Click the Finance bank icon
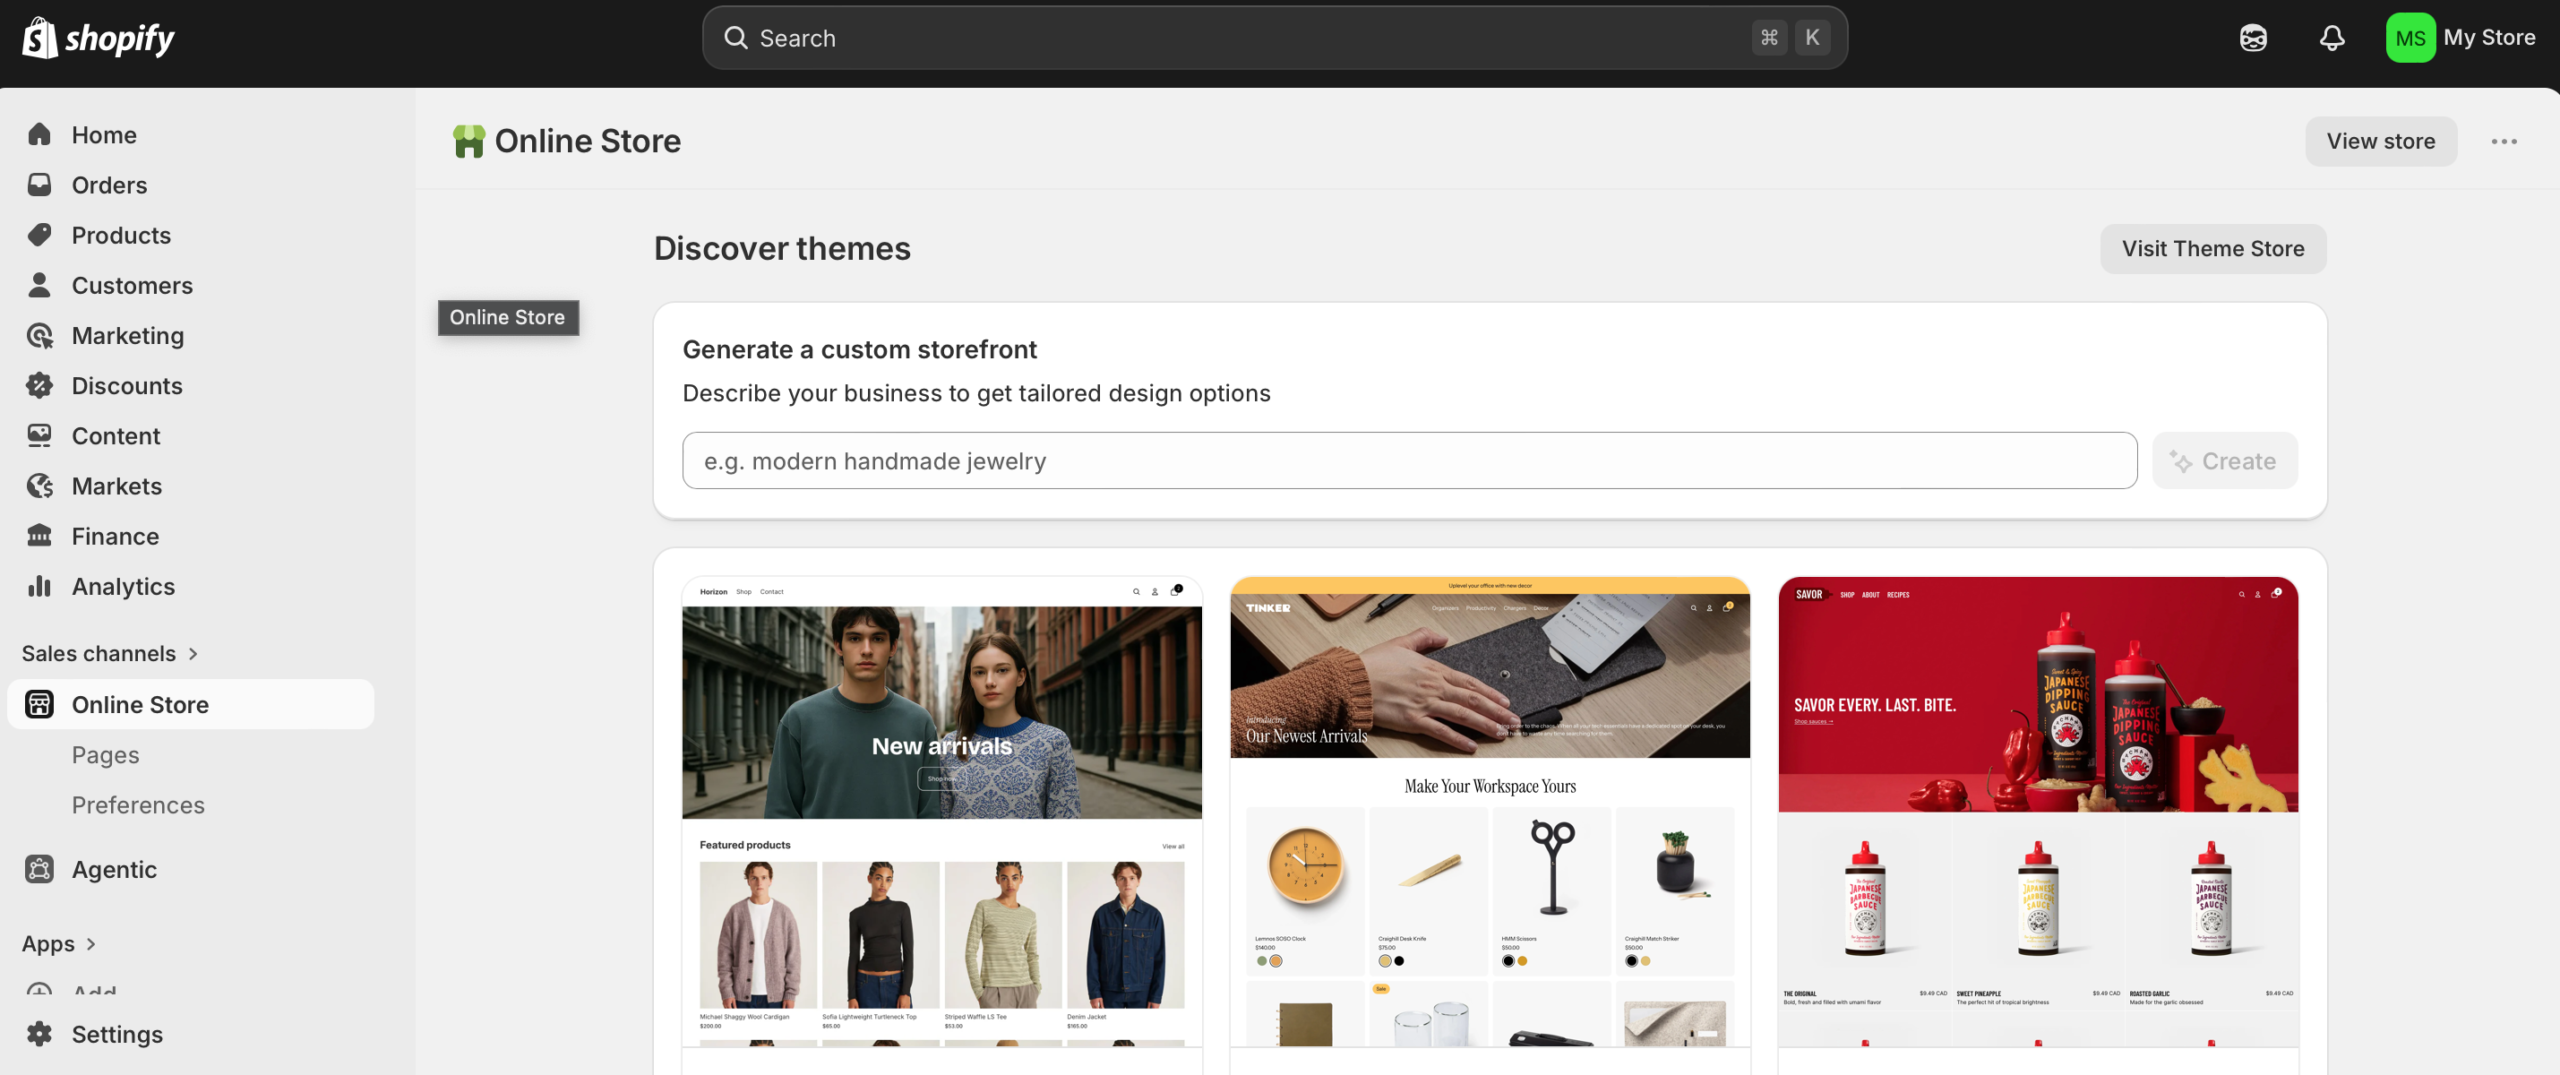Image resolution: width=2560 pixels, height=1075 pixels. pos(39,535)
